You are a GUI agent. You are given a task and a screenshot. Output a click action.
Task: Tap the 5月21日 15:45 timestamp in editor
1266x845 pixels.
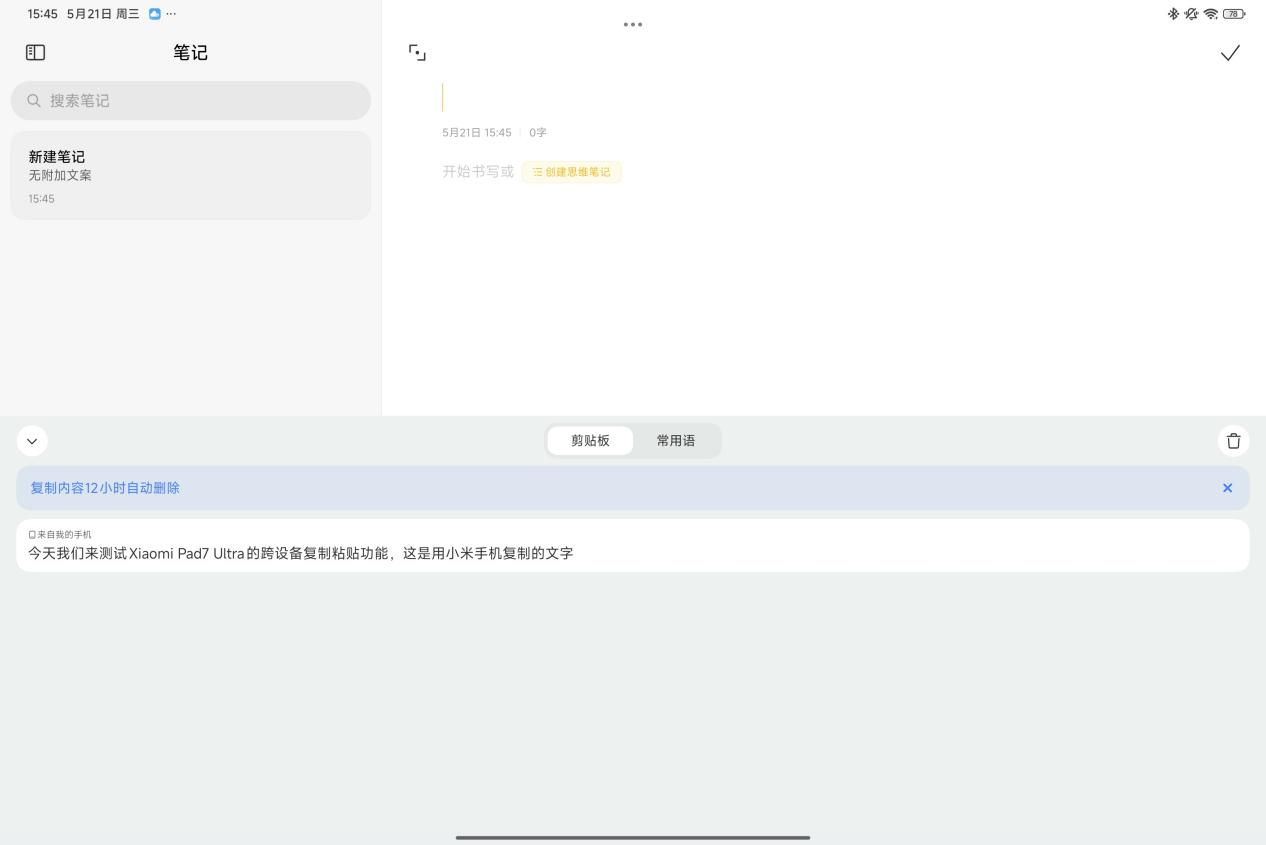tap(477, 133)
